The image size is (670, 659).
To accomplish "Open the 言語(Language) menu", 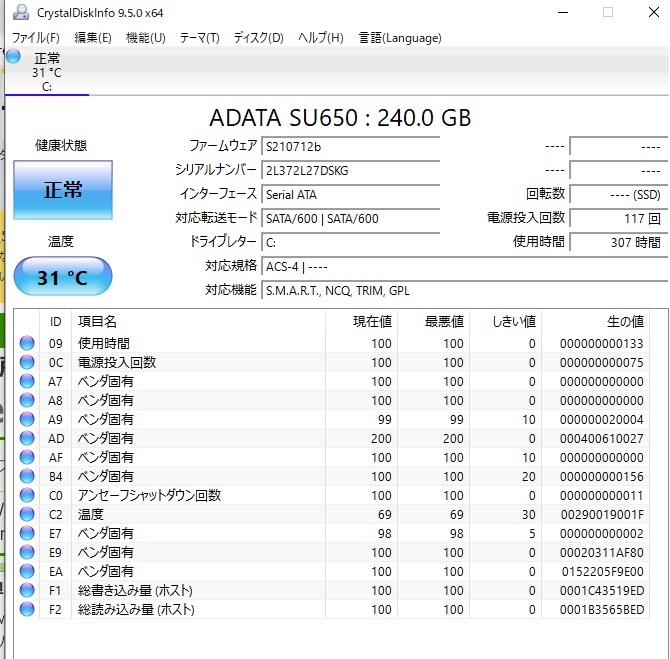I will (x=400, y=38).
